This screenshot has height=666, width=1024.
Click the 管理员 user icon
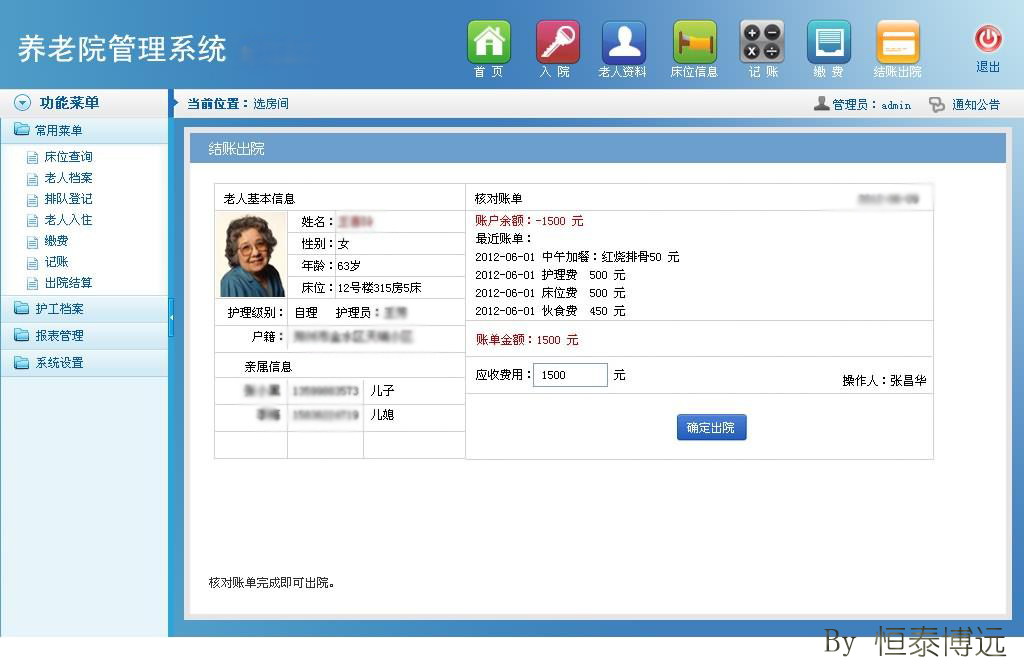tap(822, 103)
